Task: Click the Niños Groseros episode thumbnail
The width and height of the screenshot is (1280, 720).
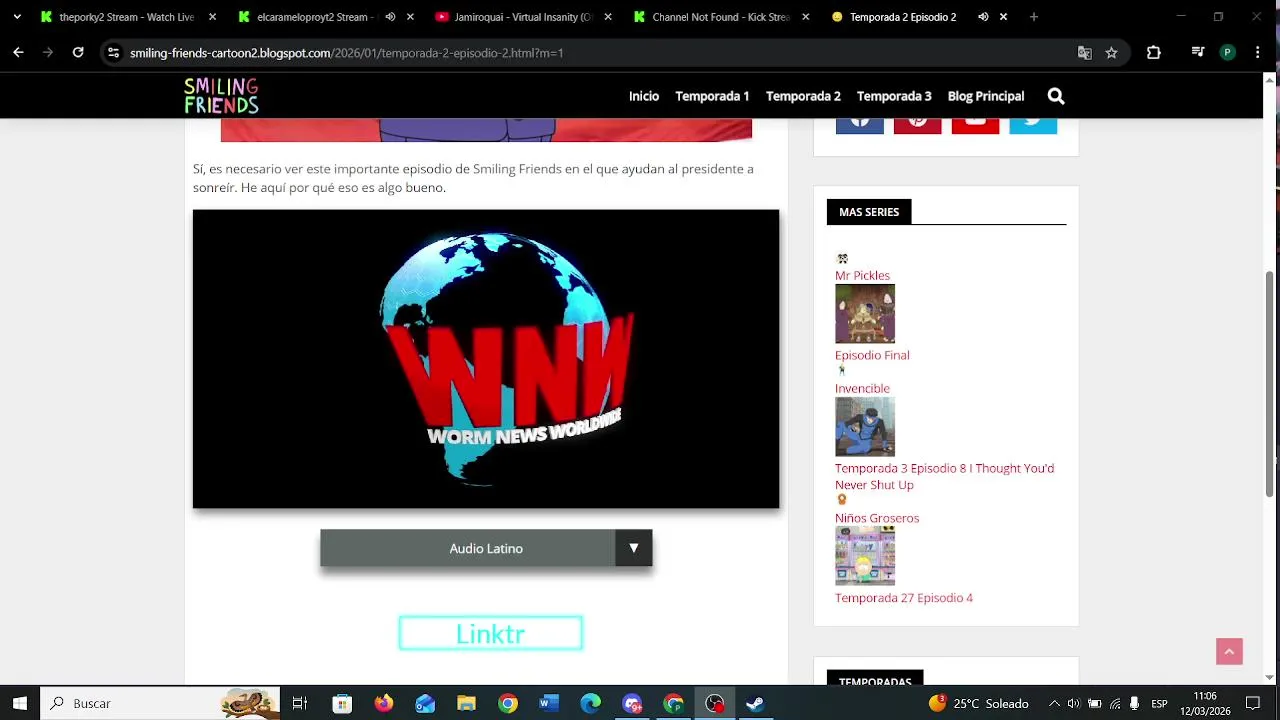Action: coord(865,556)
